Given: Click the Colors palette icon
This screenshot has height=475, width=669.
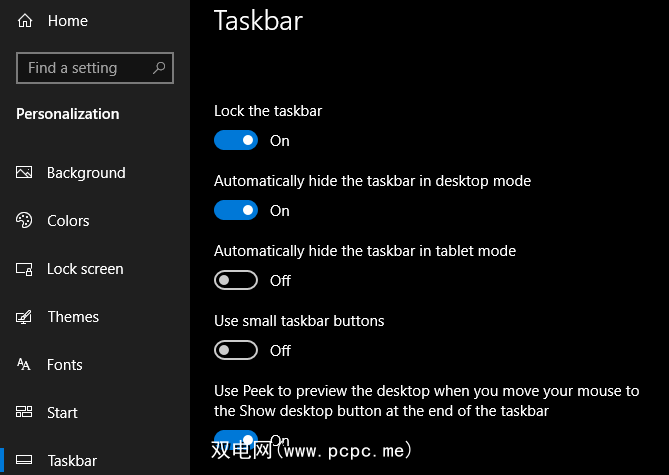Looking at the screenshot, I should coord(25,221).
